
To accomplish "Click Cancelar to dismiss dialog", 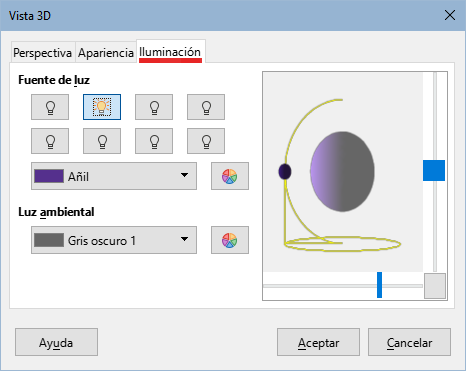I will point(409,342).
